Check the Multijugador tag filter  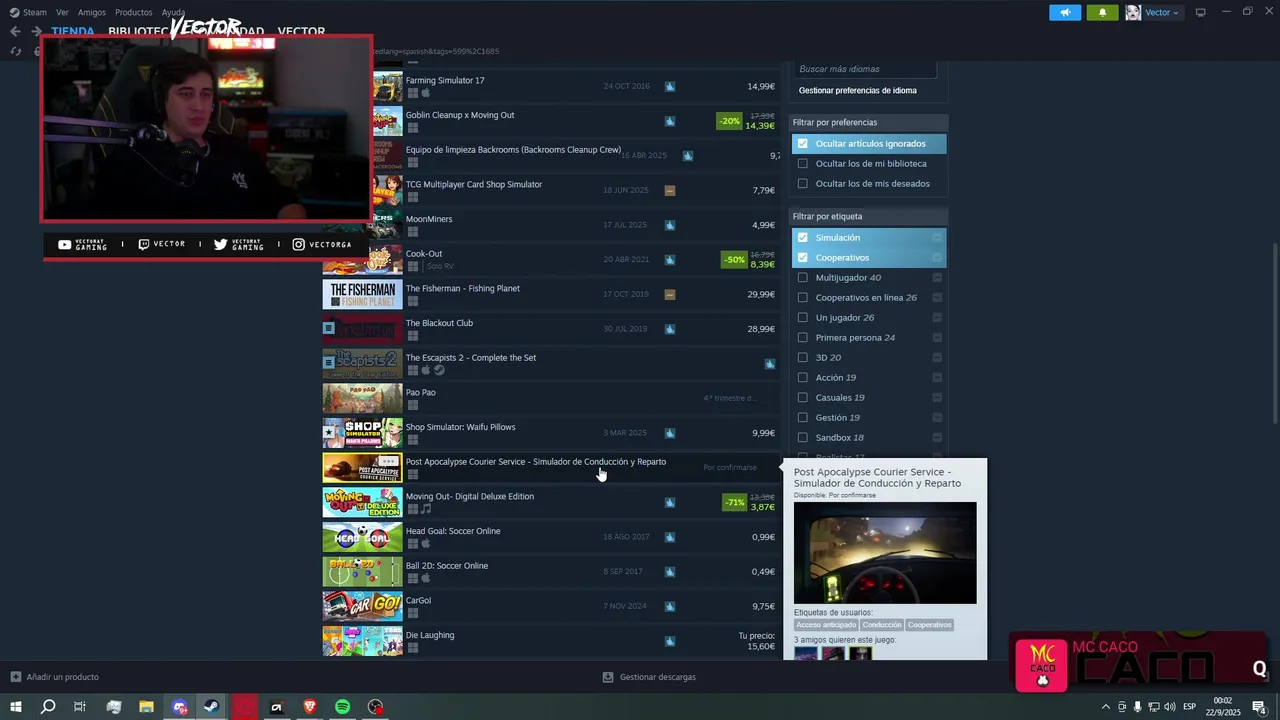pyautogui.click(x=802, y=278)
